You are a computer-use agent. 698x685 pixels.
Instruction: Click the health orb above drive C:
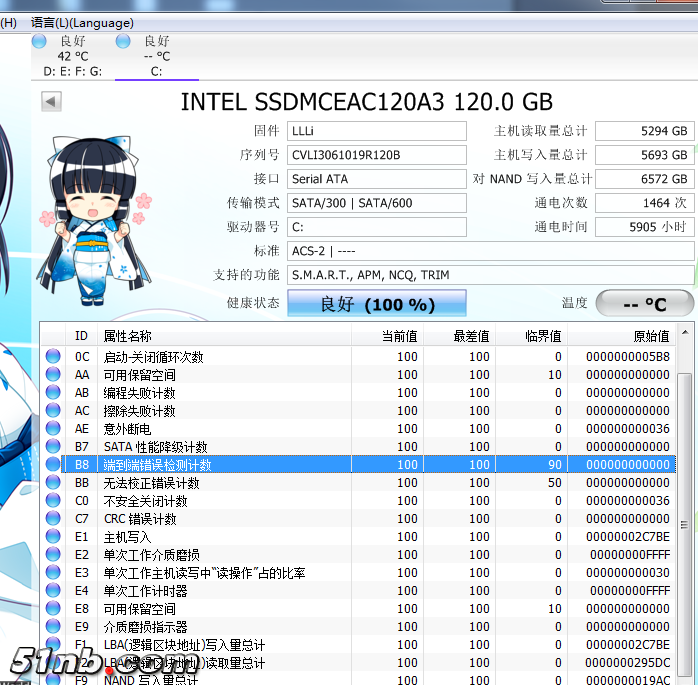click(x=123, y=41)
